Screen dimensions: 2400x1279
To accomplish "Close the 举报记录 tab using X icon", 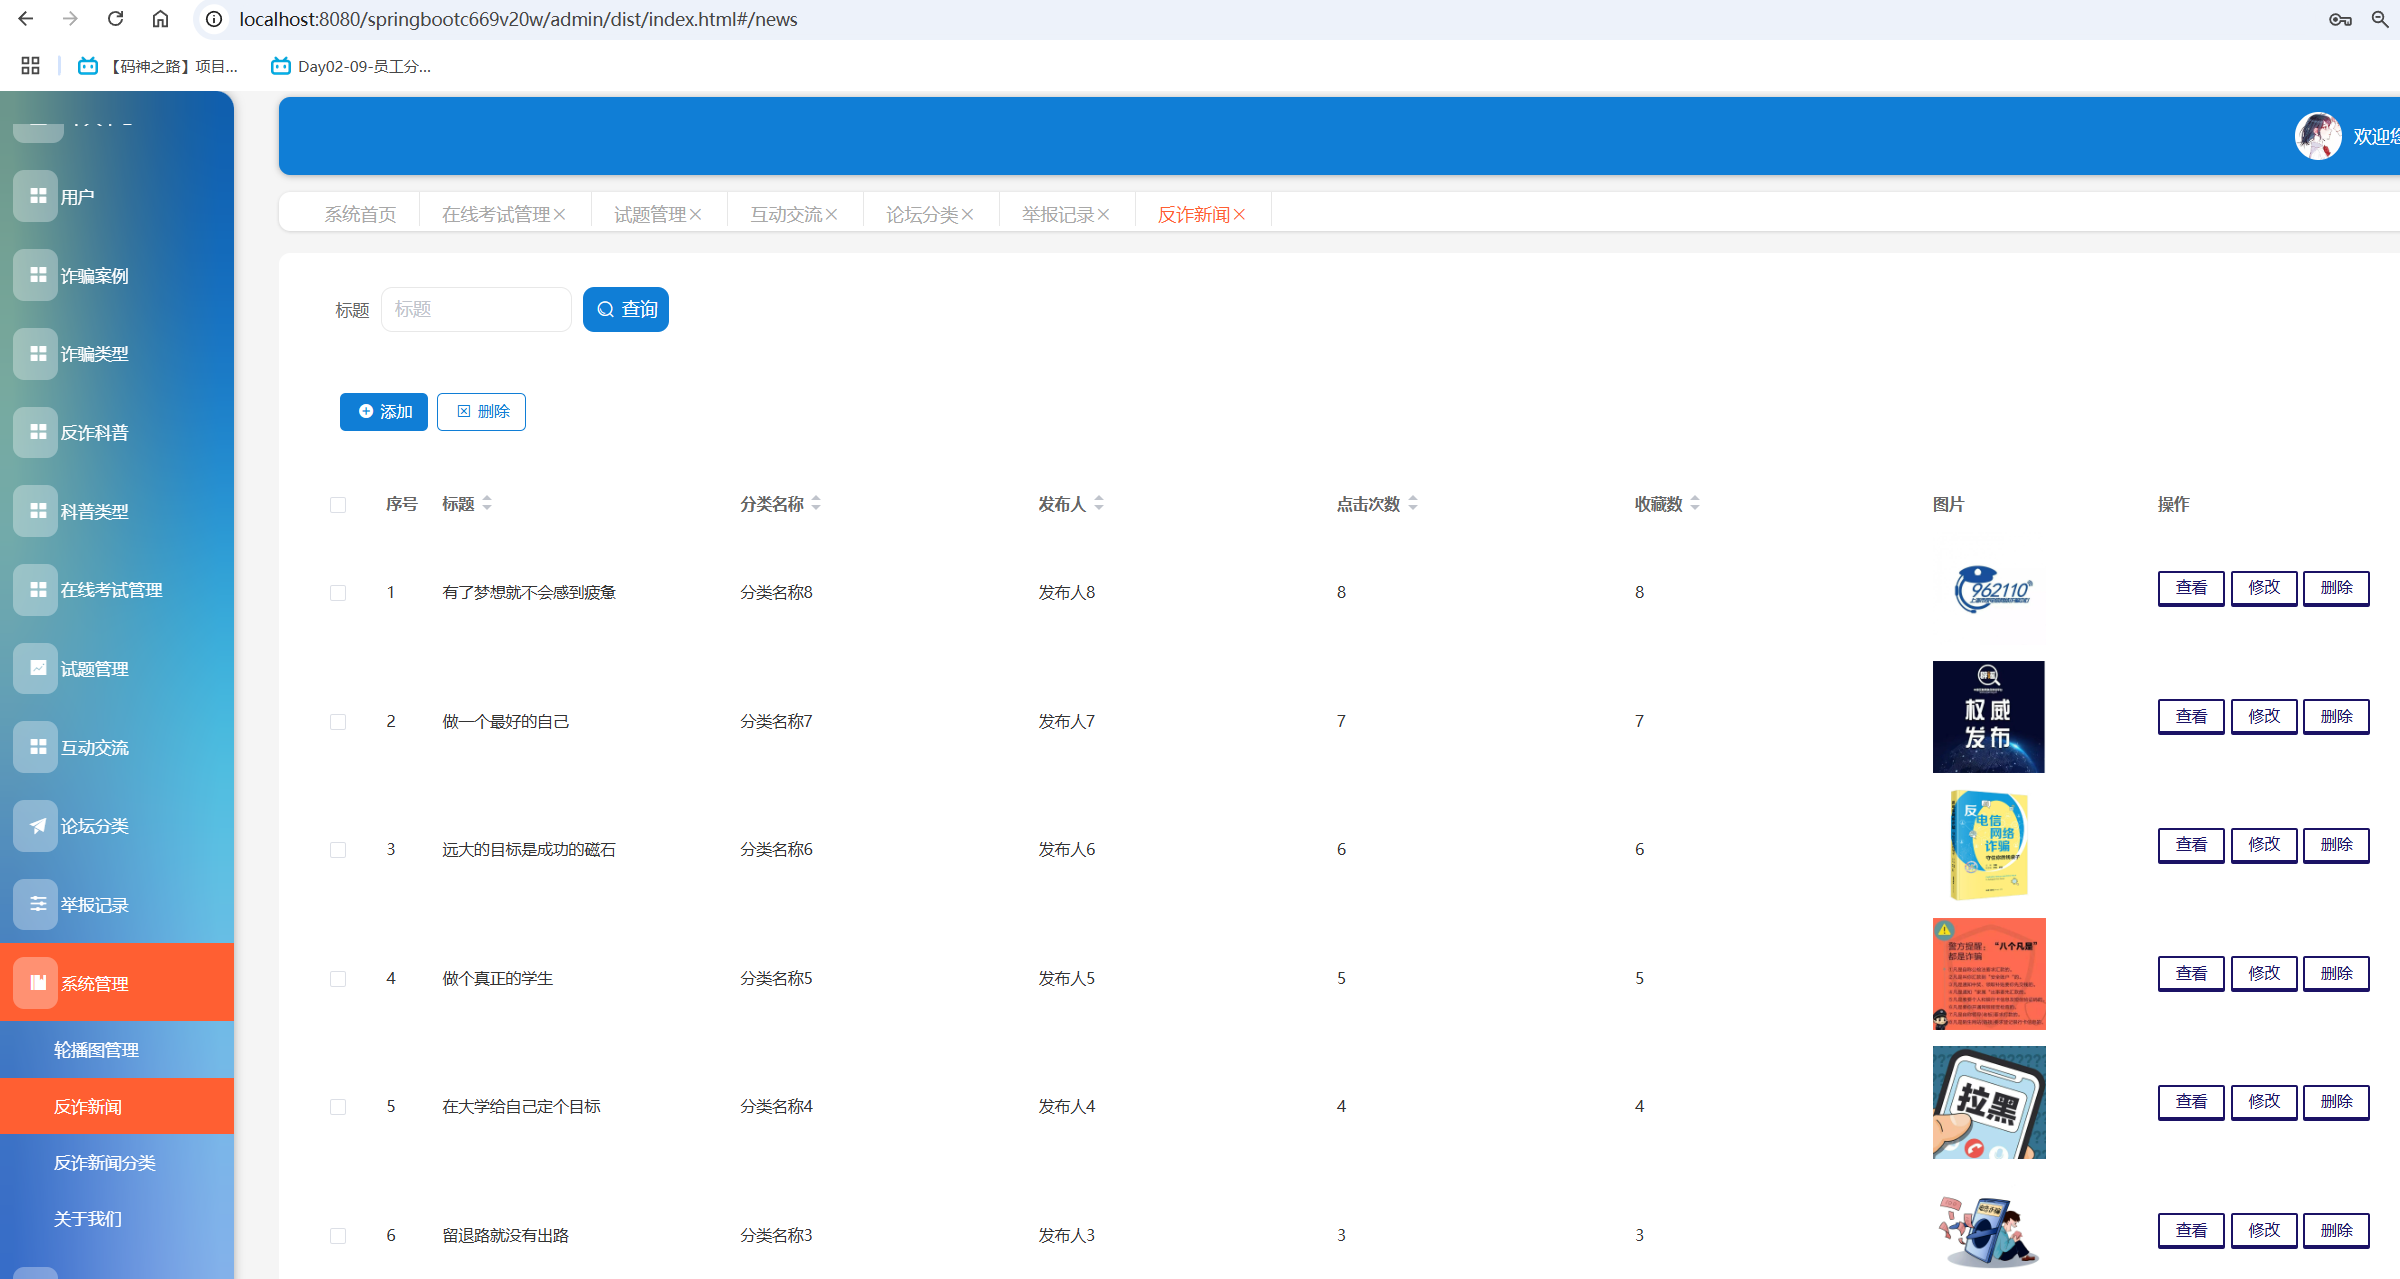I will click(1104, 215).
